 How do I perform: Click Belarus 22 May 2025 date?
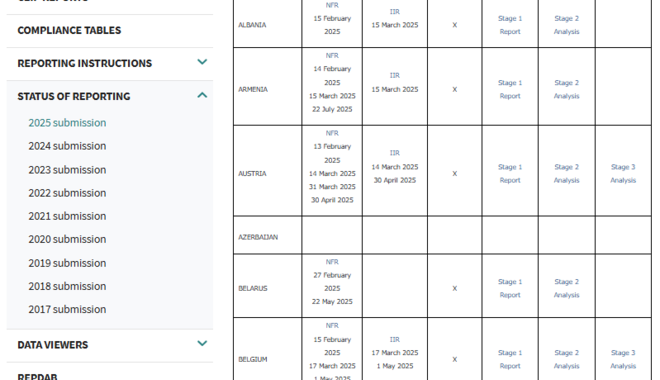332,301
